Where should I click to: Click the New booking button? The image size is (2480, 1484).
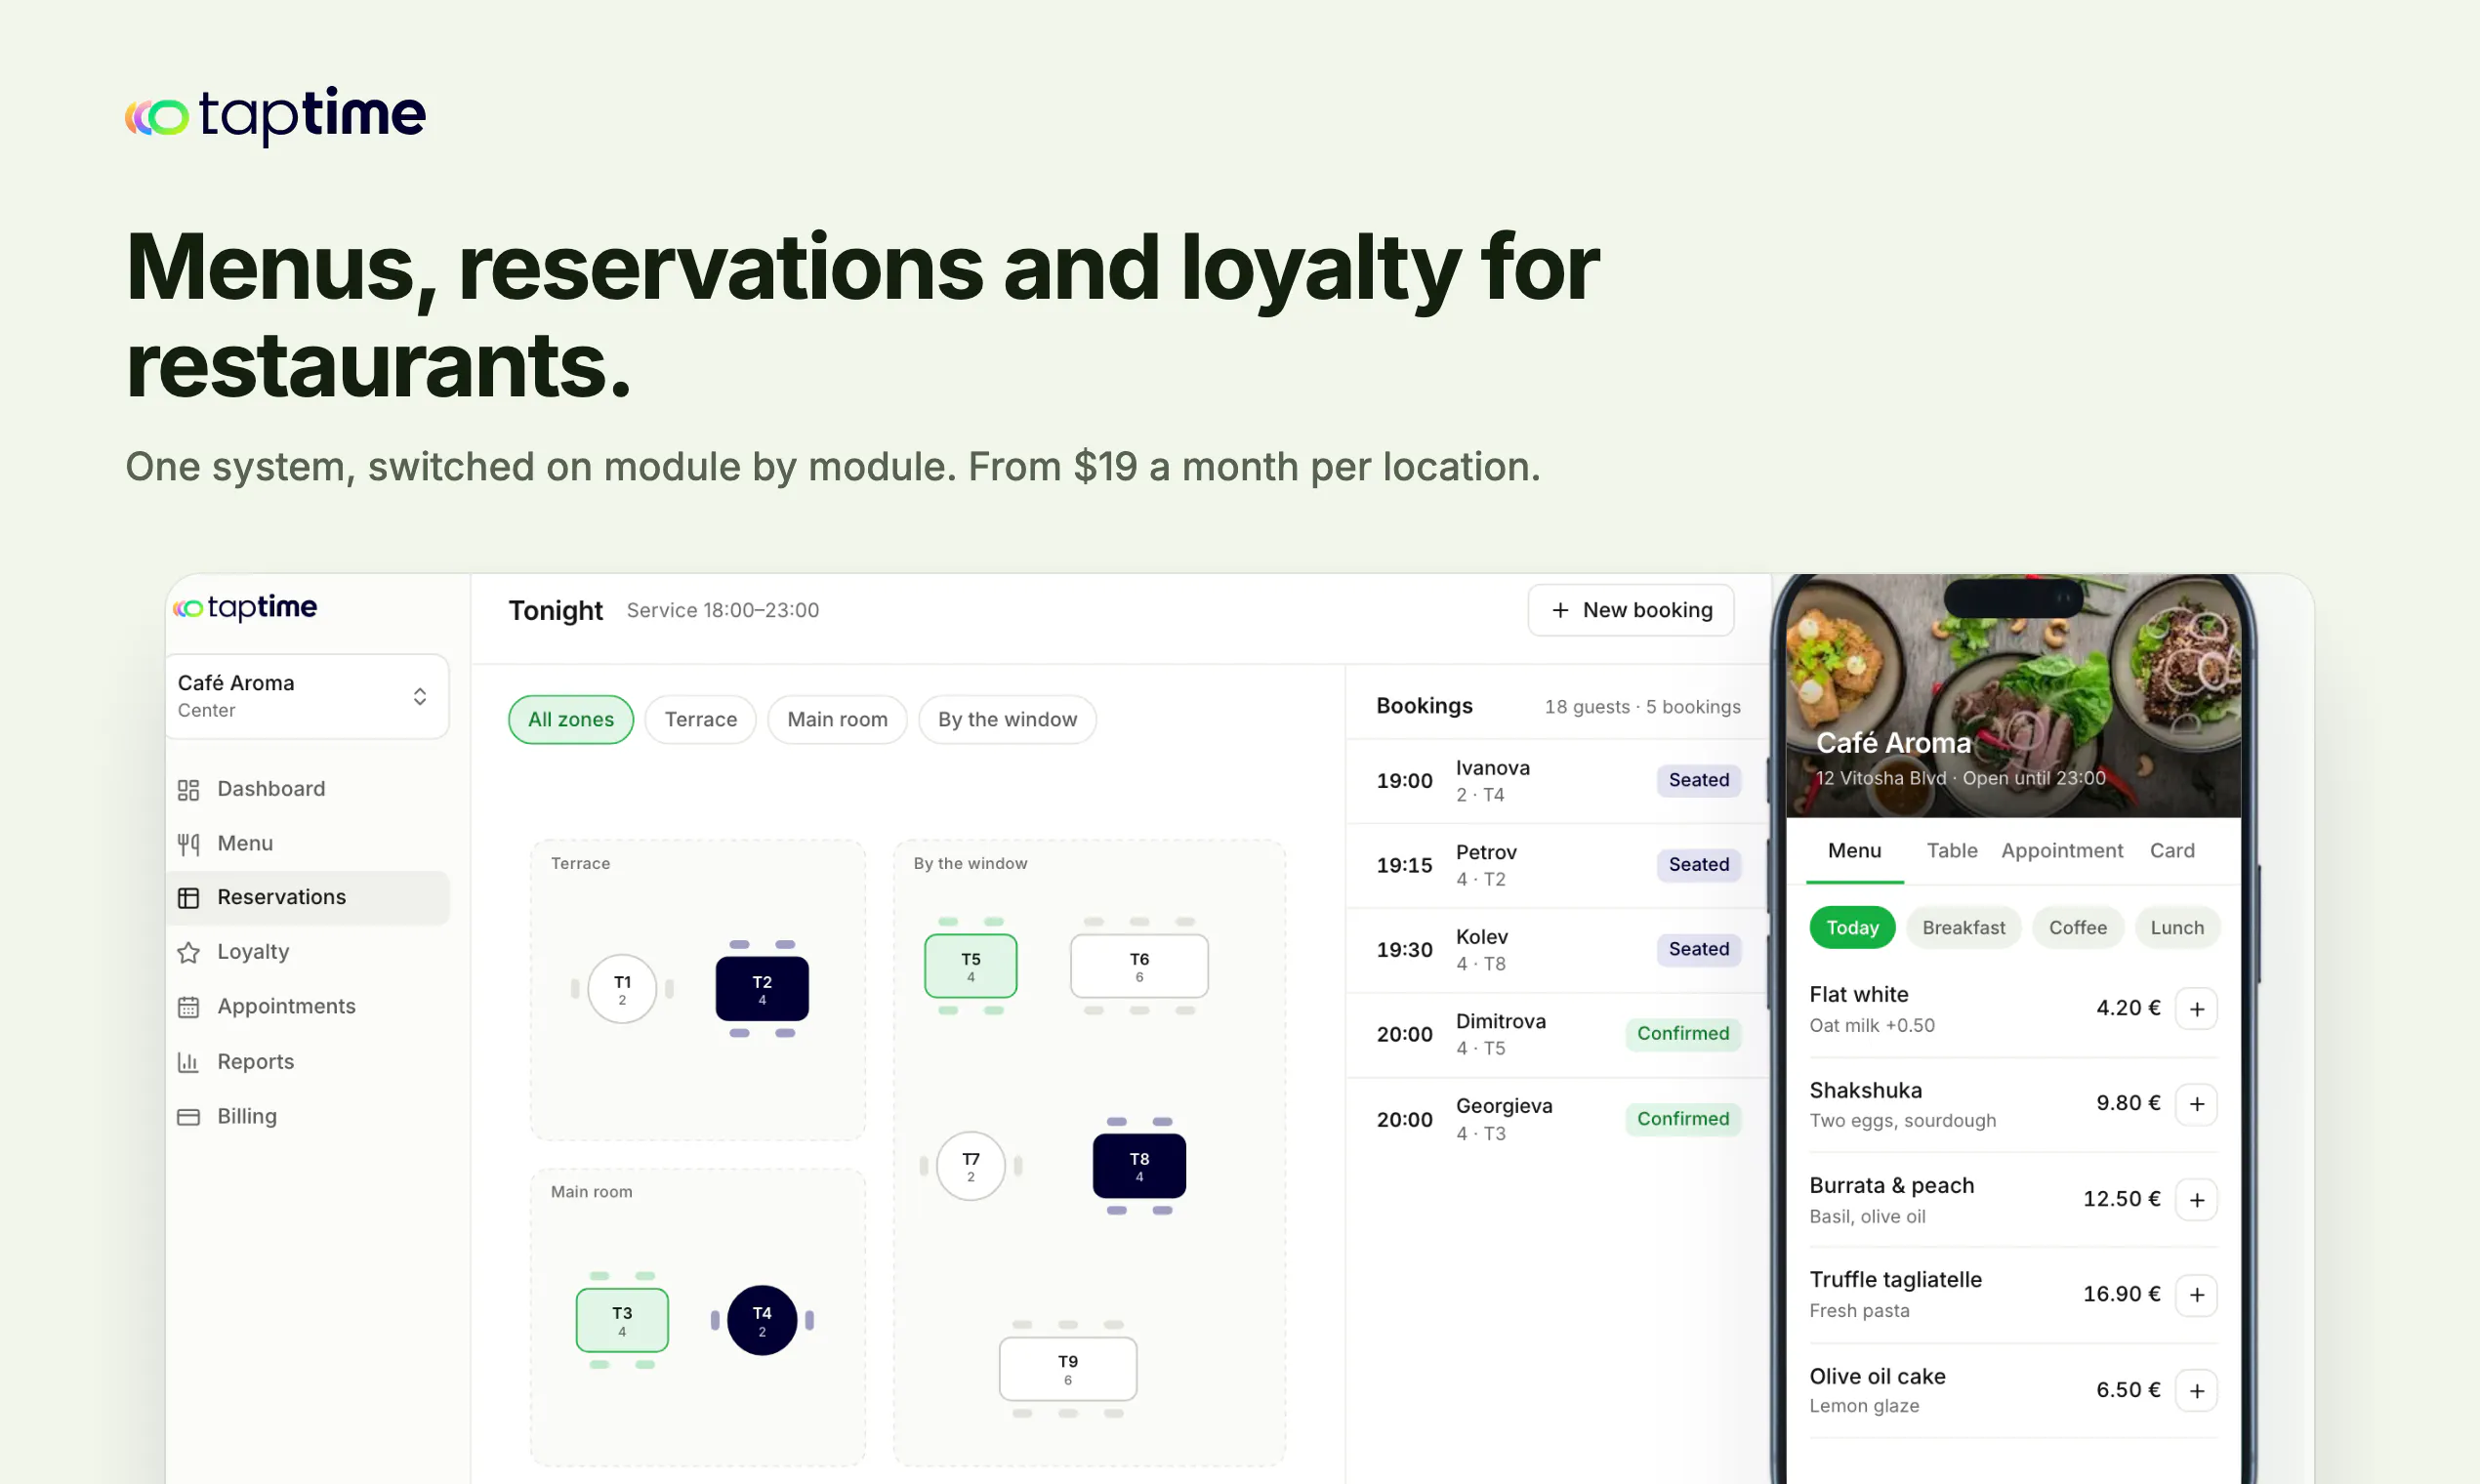pos(1630,610)
